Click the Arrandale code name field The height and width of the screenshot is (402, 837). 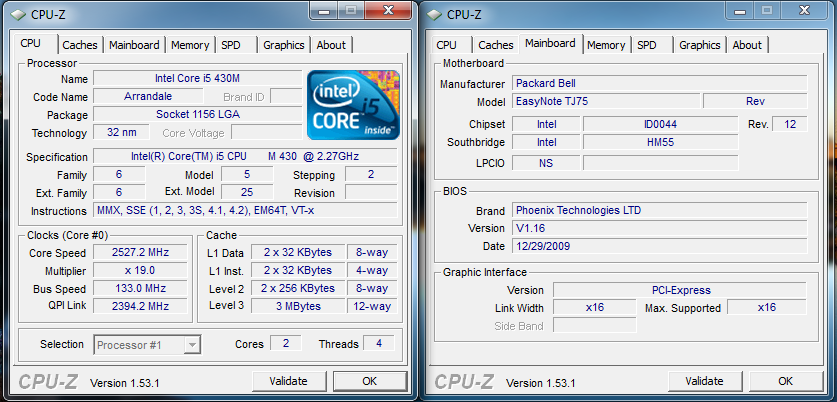pyautogui.click(x=148, y=97)
